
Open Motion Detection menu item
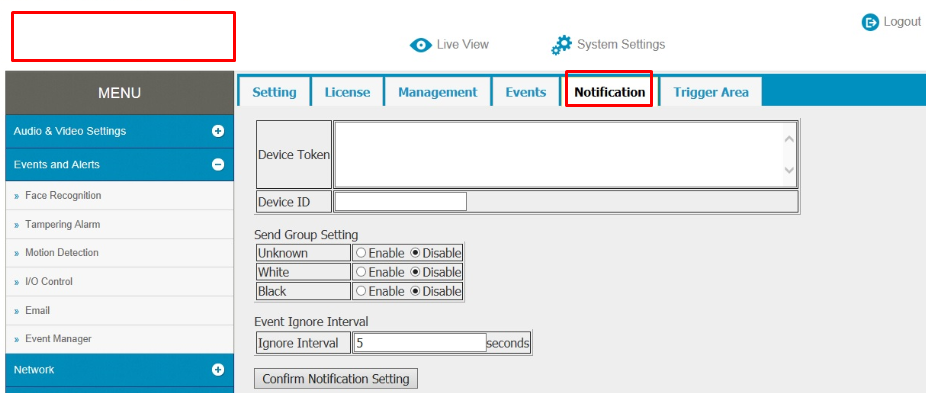click(62, 253)
